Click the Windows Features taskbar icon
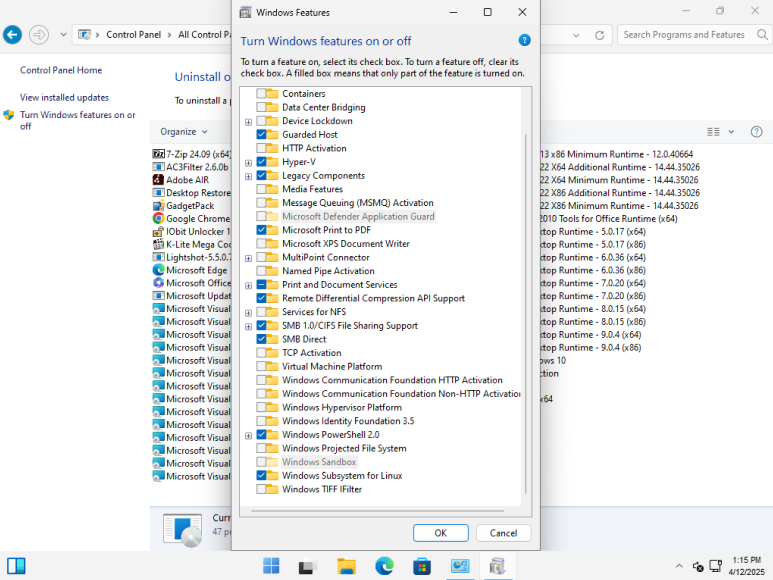Viewport: 773px width, 580px height. [497, 566]
